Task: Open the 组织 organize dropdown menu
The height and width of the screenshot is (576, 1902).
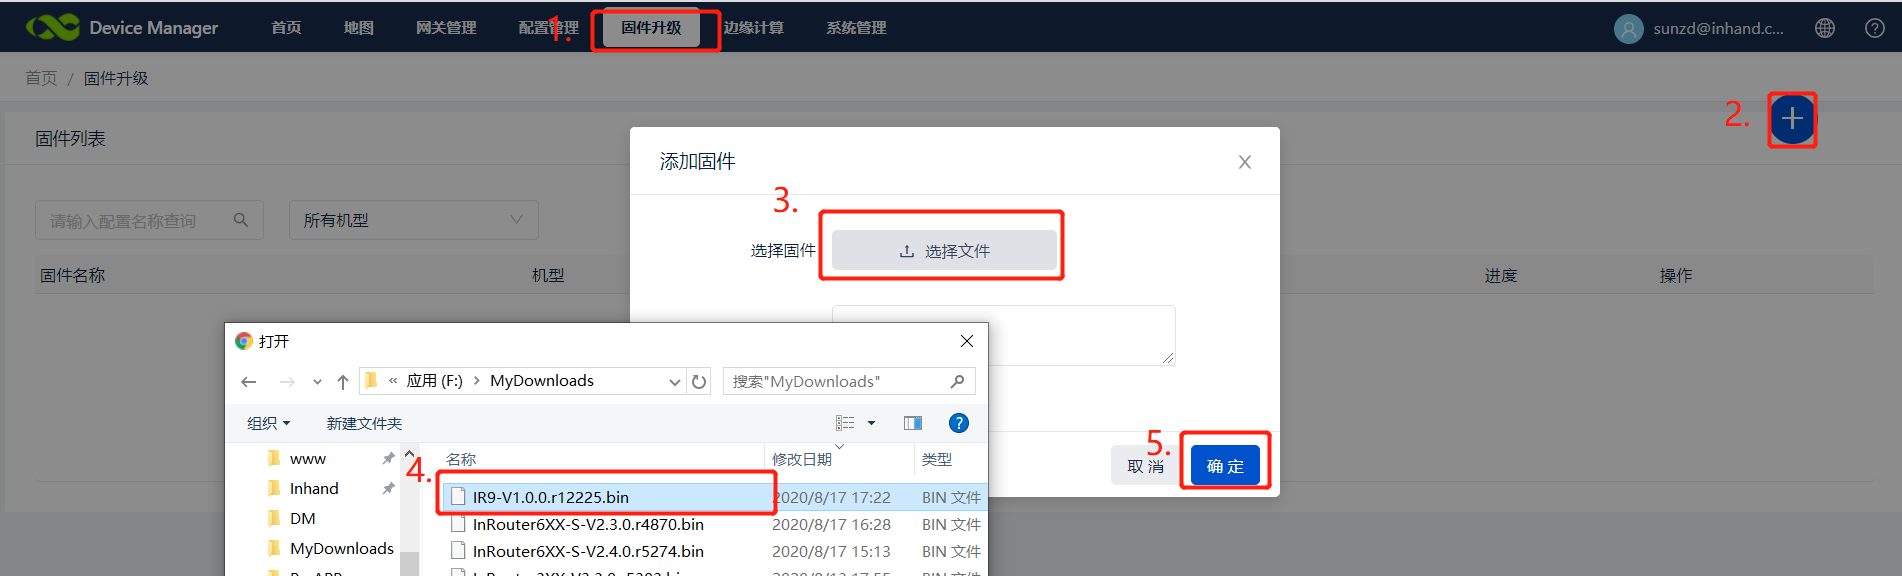Action: coord(268,423)
